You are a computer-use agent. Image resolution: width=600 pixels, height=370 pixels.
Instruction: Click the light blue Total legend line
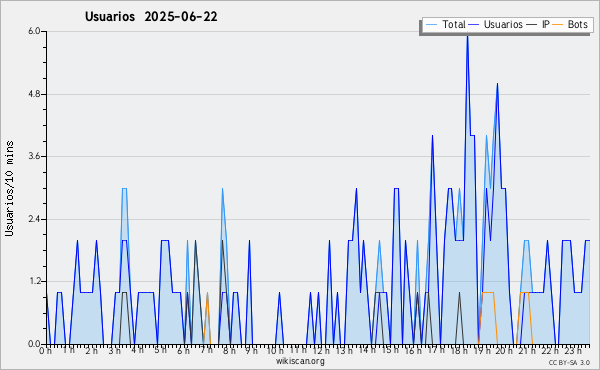tap(431, 25)
